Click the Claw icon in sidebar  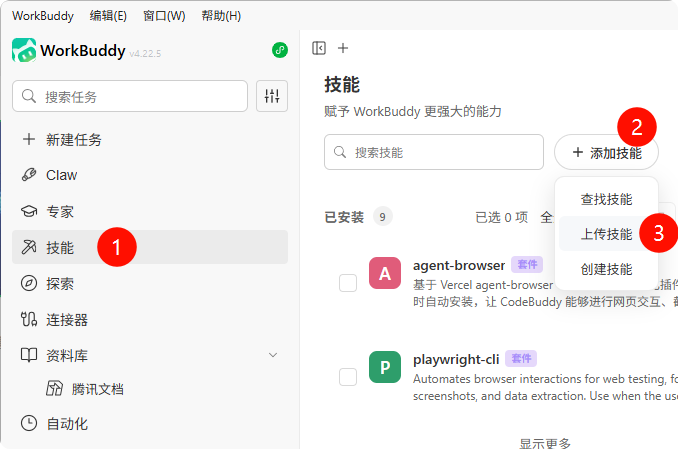pyautogui.click(x=29, y=175)
